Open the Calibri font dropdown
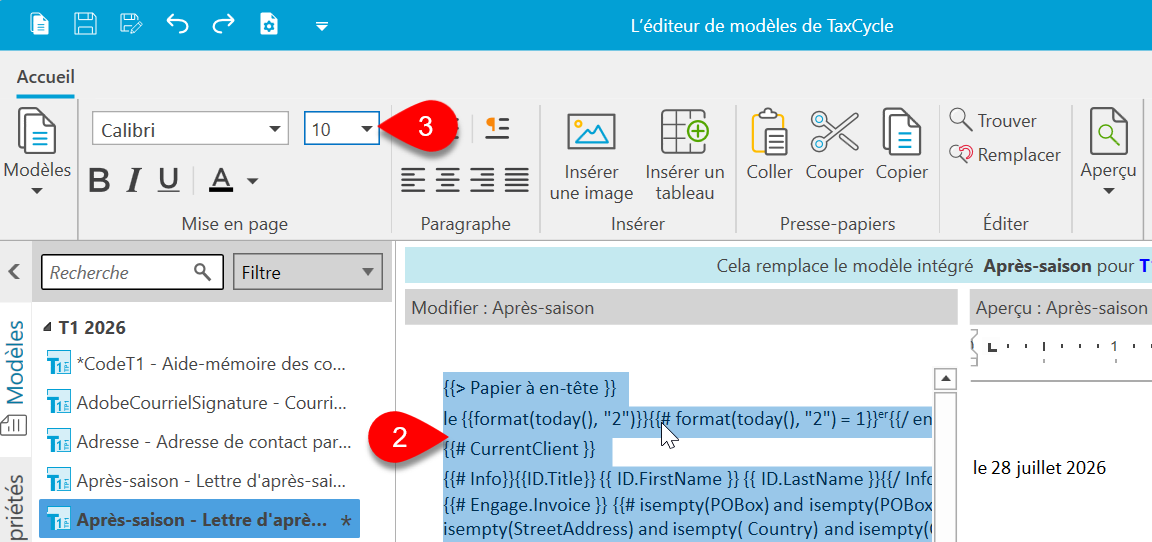Viewport: 1152px width, 542px height. point(190,129)
